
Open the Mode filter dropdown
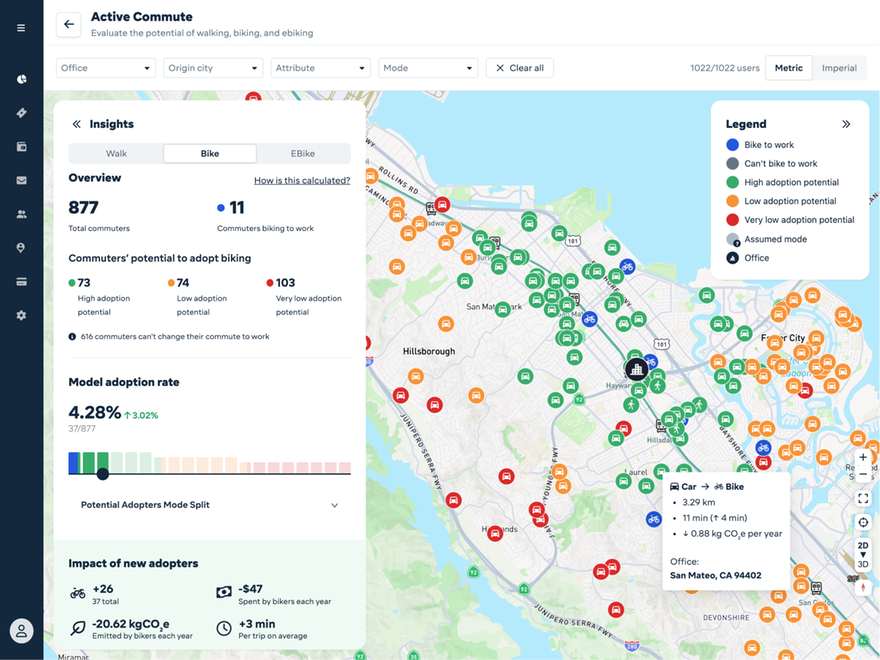coord(428,67)
